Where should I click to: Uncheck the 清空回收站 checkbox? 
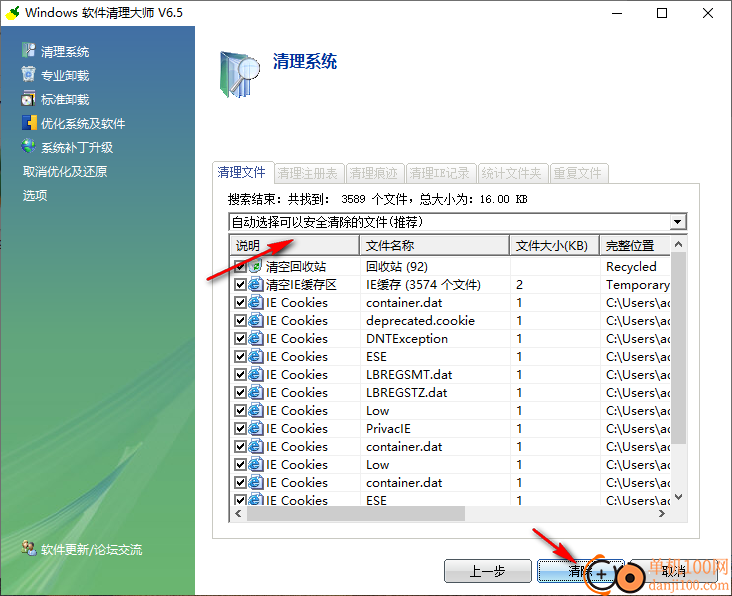point(240,266)
